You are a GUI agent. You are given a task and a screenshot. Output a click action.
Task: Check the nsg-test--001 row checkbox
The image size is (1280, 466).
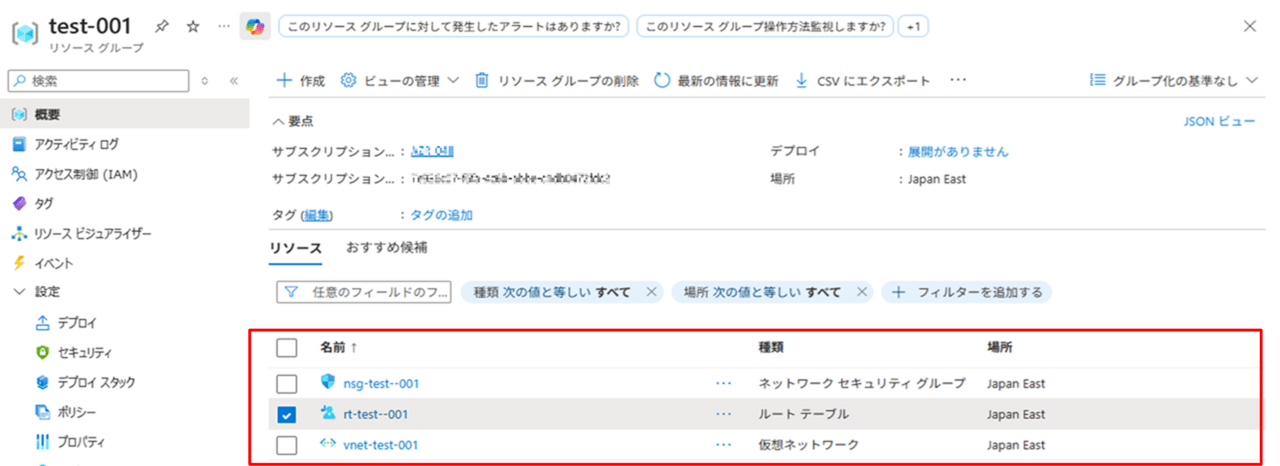tap(287, 383)
